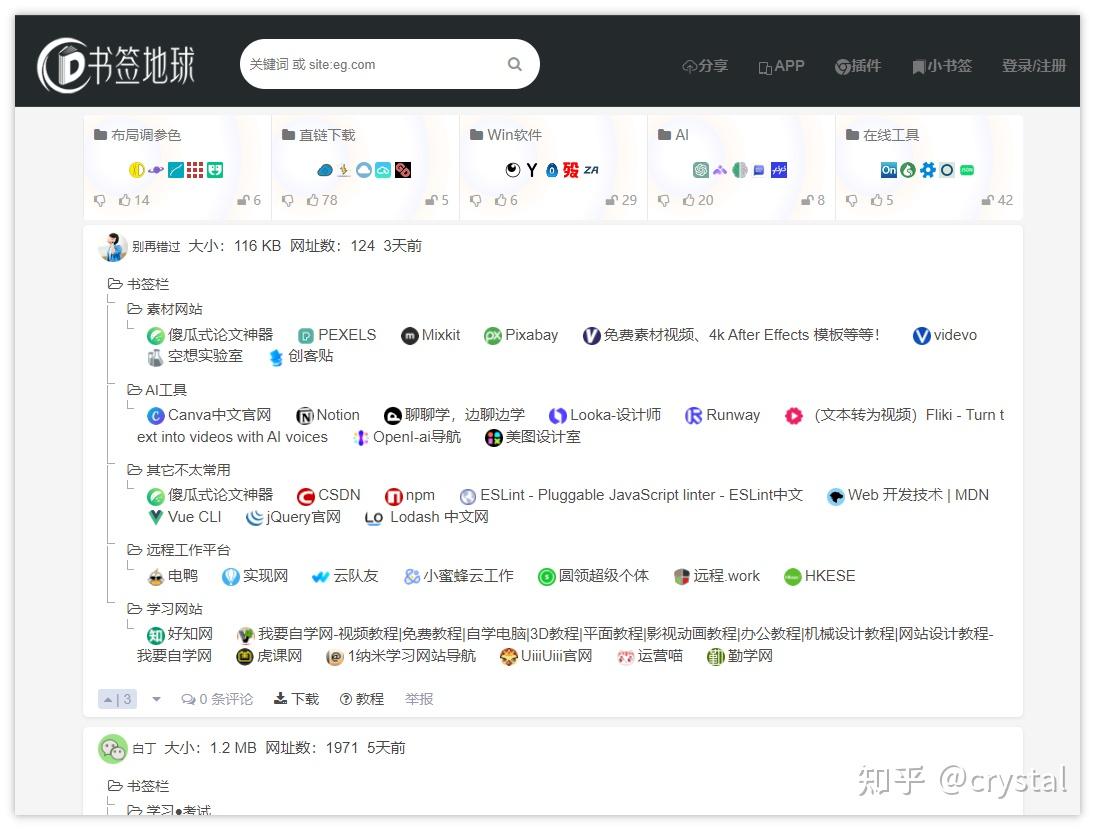
Task: Dislike the AI card
Action: click(663, 200)
